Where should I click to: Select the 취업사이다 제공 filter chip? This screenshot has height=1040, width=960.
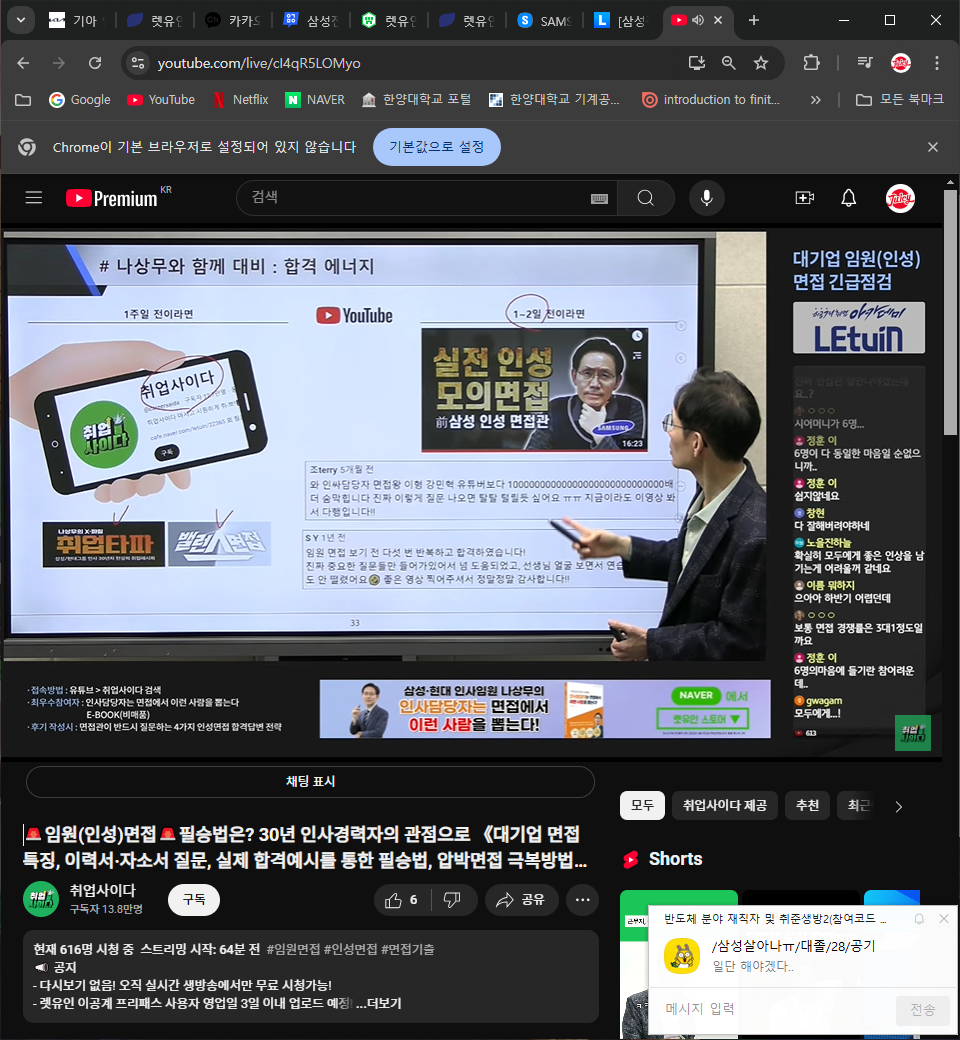click(725, 806)
